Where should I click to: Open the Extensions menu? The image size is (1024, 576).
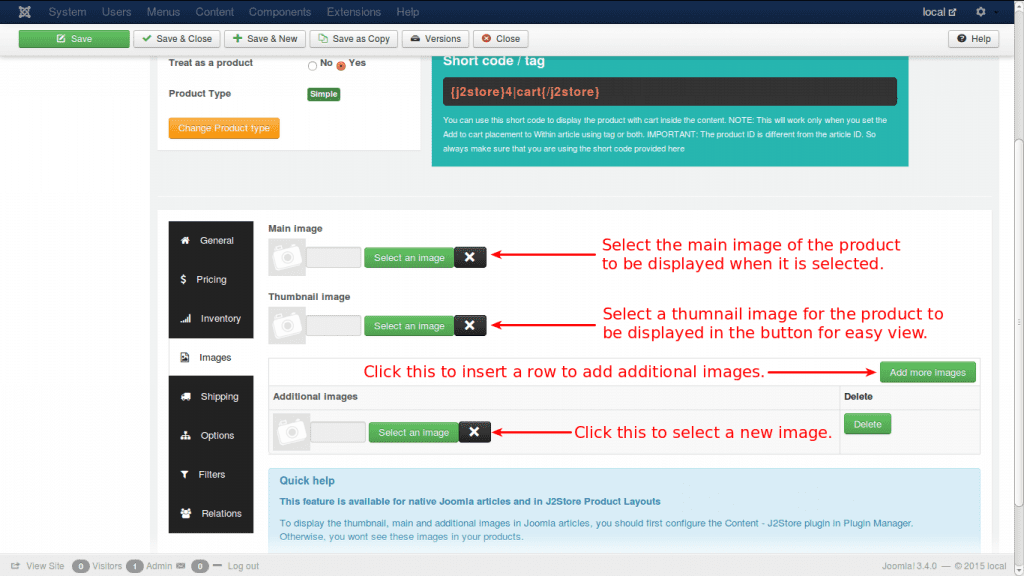pyautogui.click(x=353, y=12)
